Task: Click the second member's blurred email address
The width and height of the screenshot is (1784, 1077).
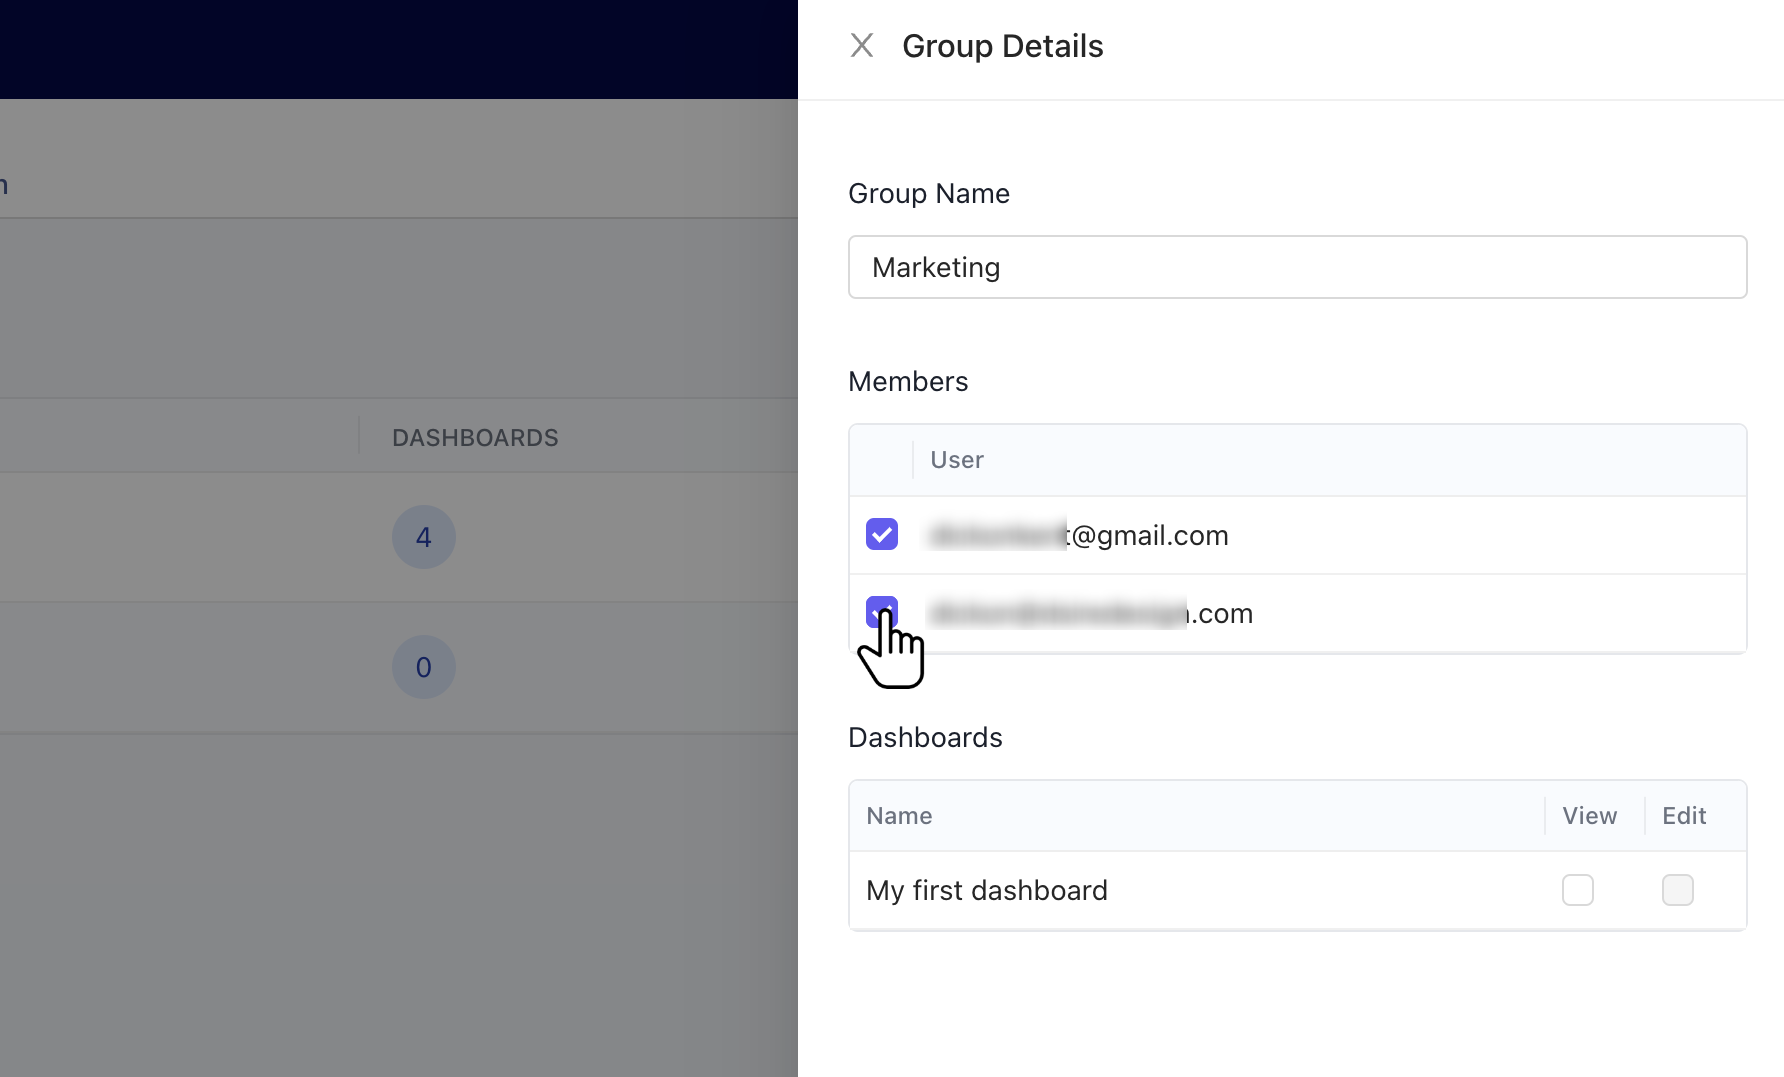Action: click(1090, 614)
